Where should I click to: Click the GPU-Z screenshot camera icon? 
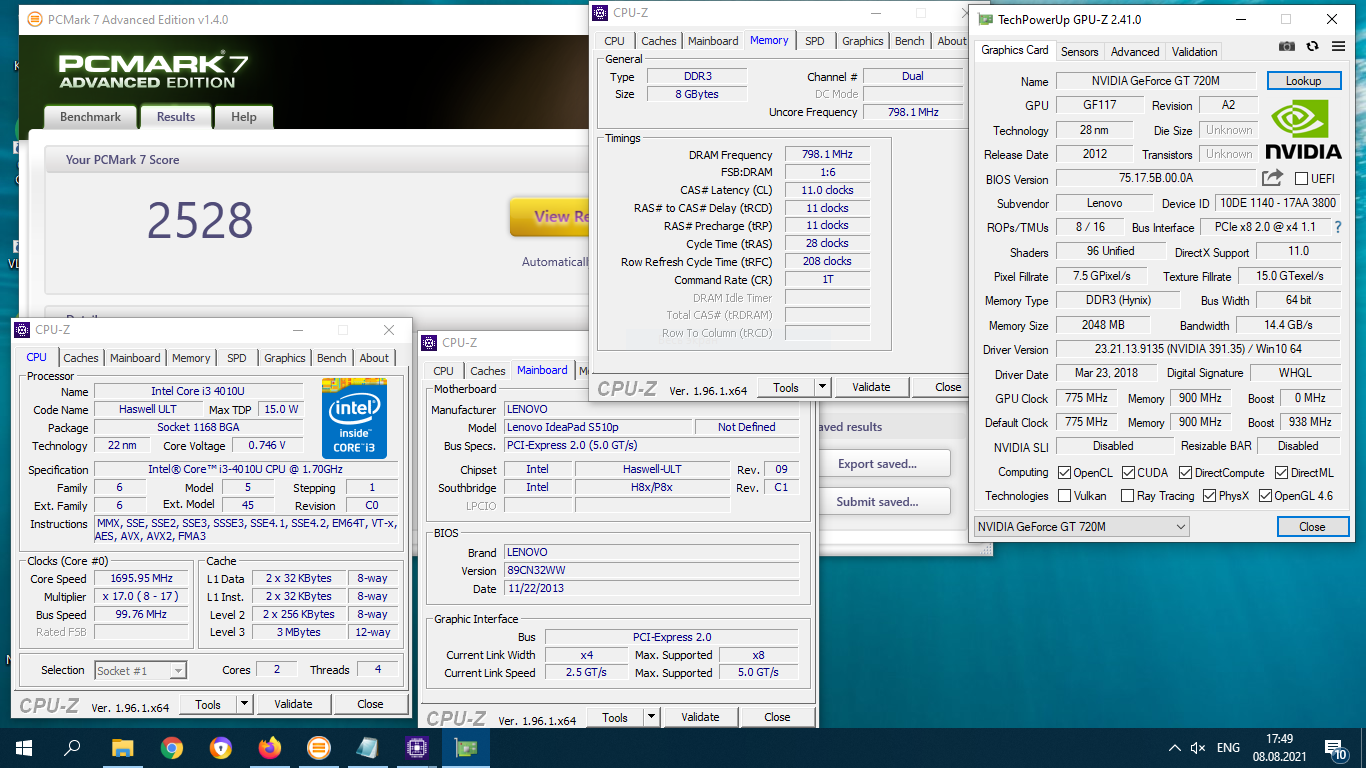pyautogui.click(x=1287, y=47)
